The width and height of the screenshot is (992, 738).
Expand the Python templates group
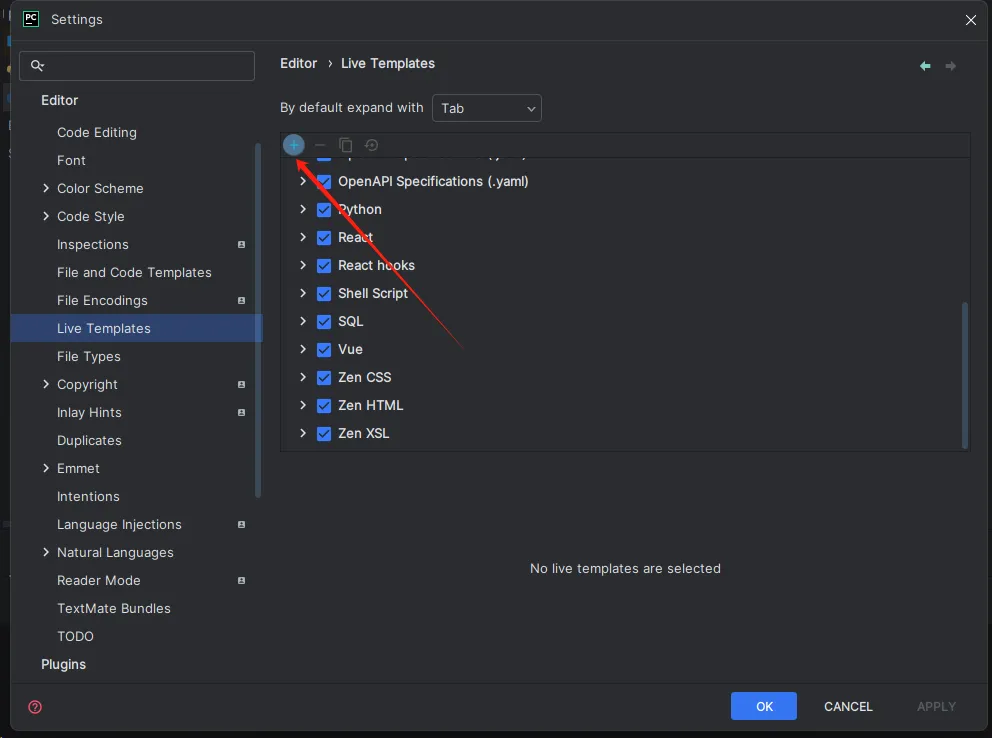click(303, 209)
